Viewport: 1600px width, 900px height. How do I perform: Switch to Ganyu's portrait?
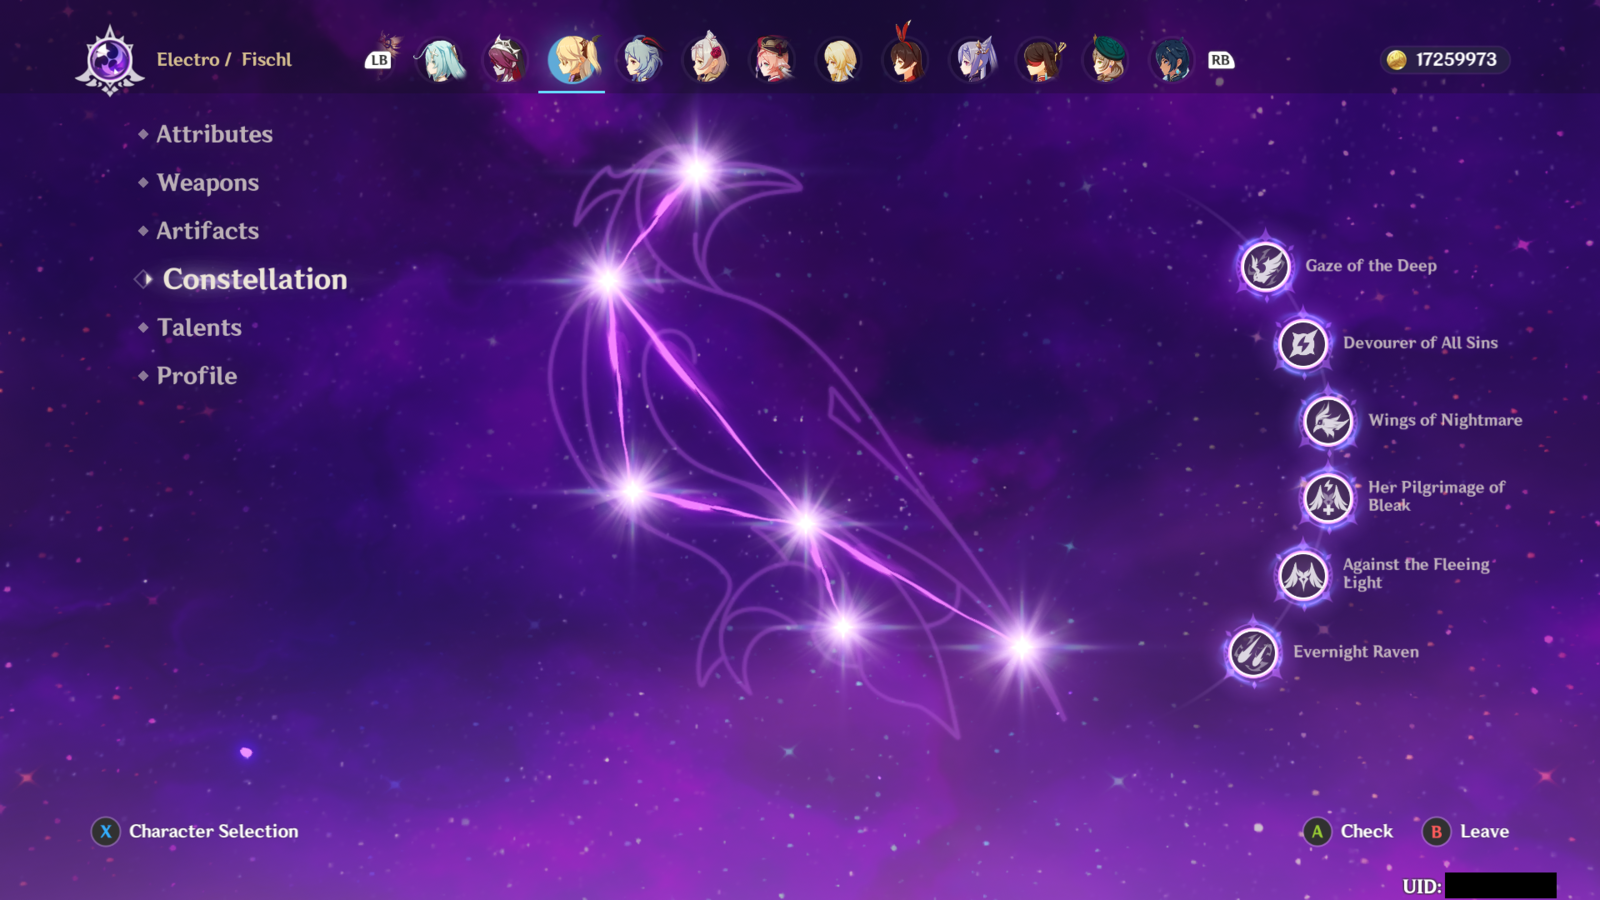(640, 60)
